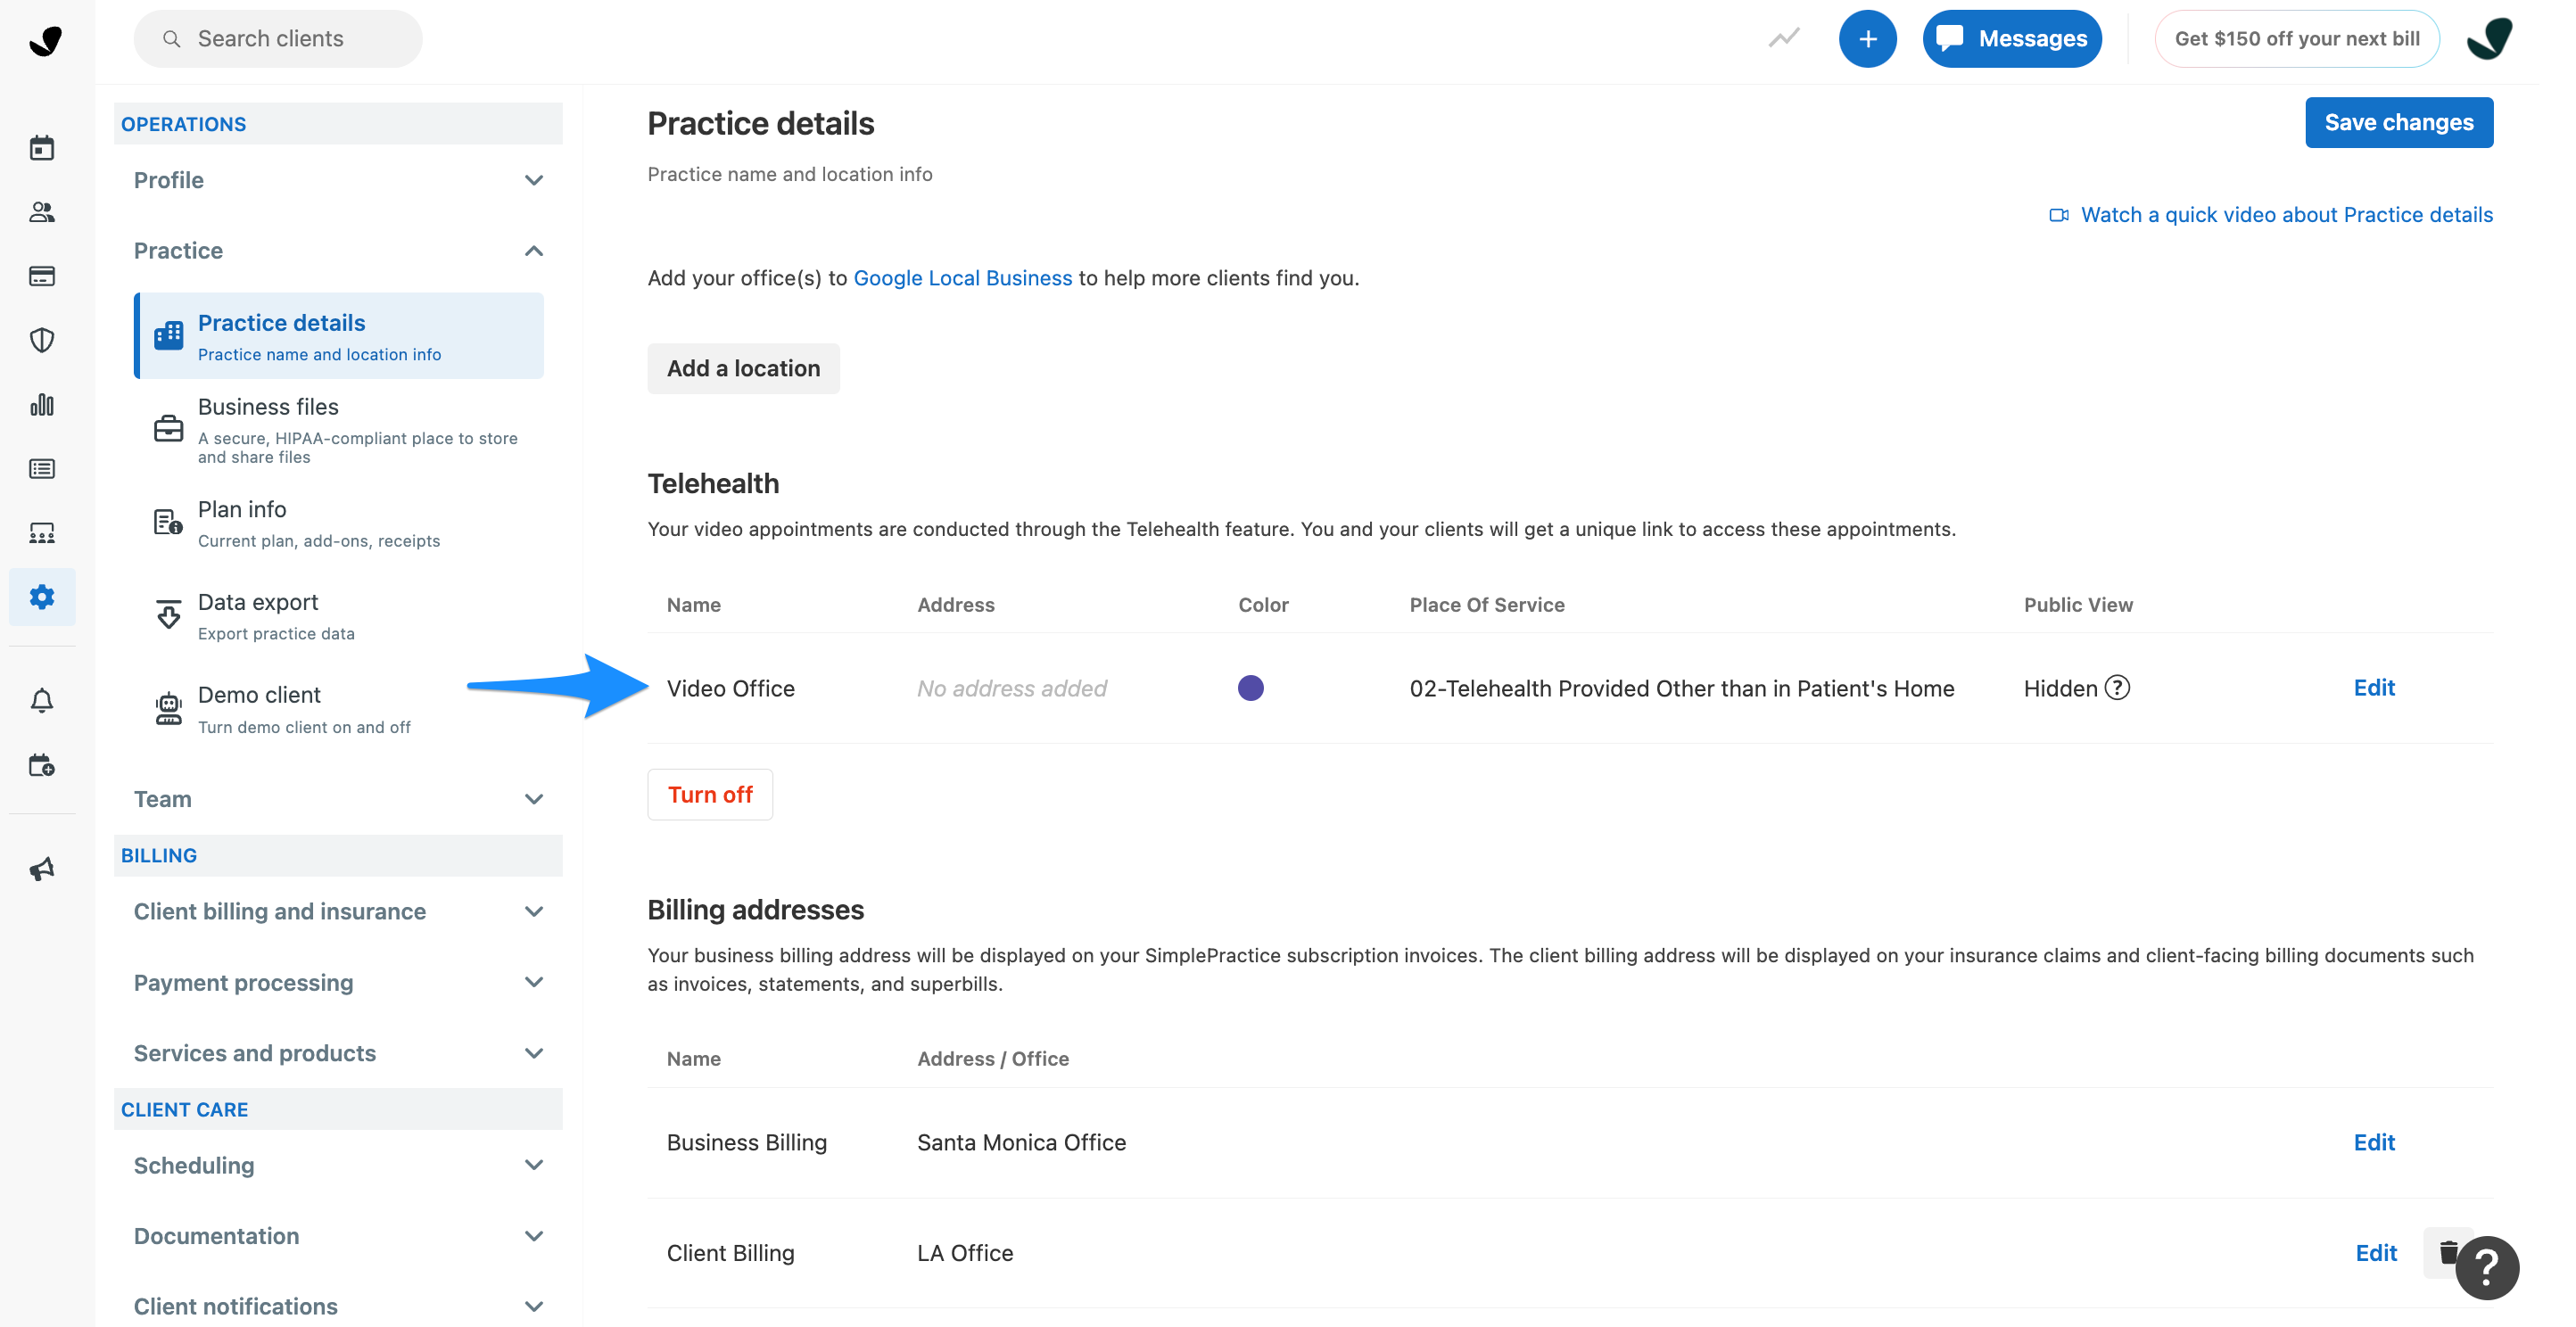Open the Calendar from the sidebar
Screen dimensions: 2576x1327
coord(42,147)
